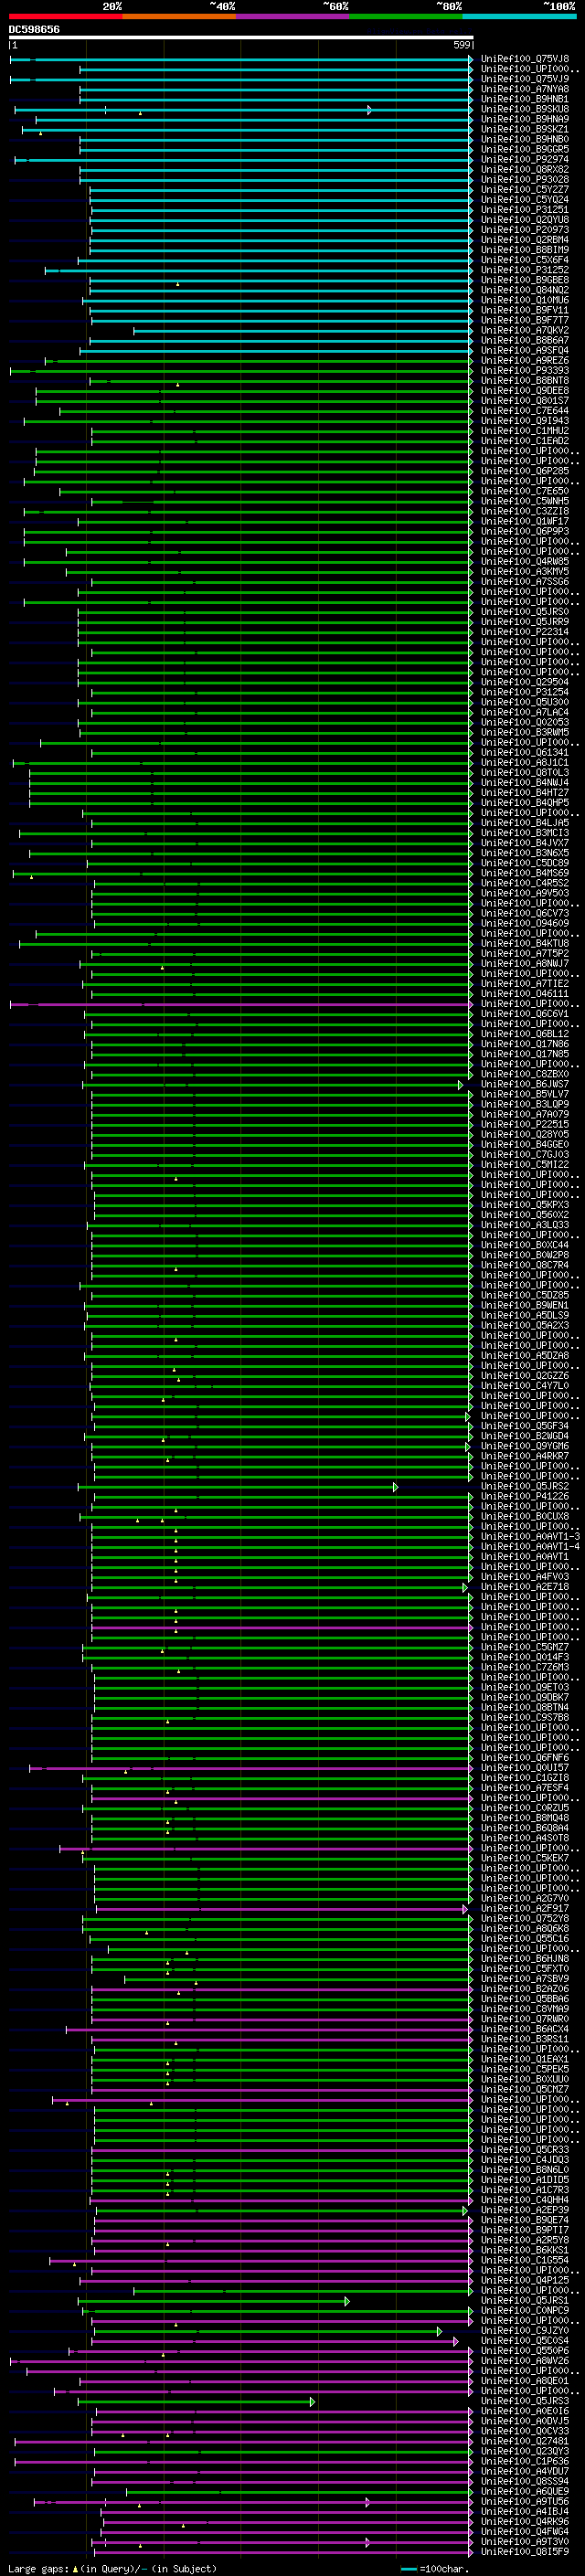Click the UniRef100_C1G554 label
This screenshot has width=585, height=2576.
pyautogui.click(x=525, y=2260)
